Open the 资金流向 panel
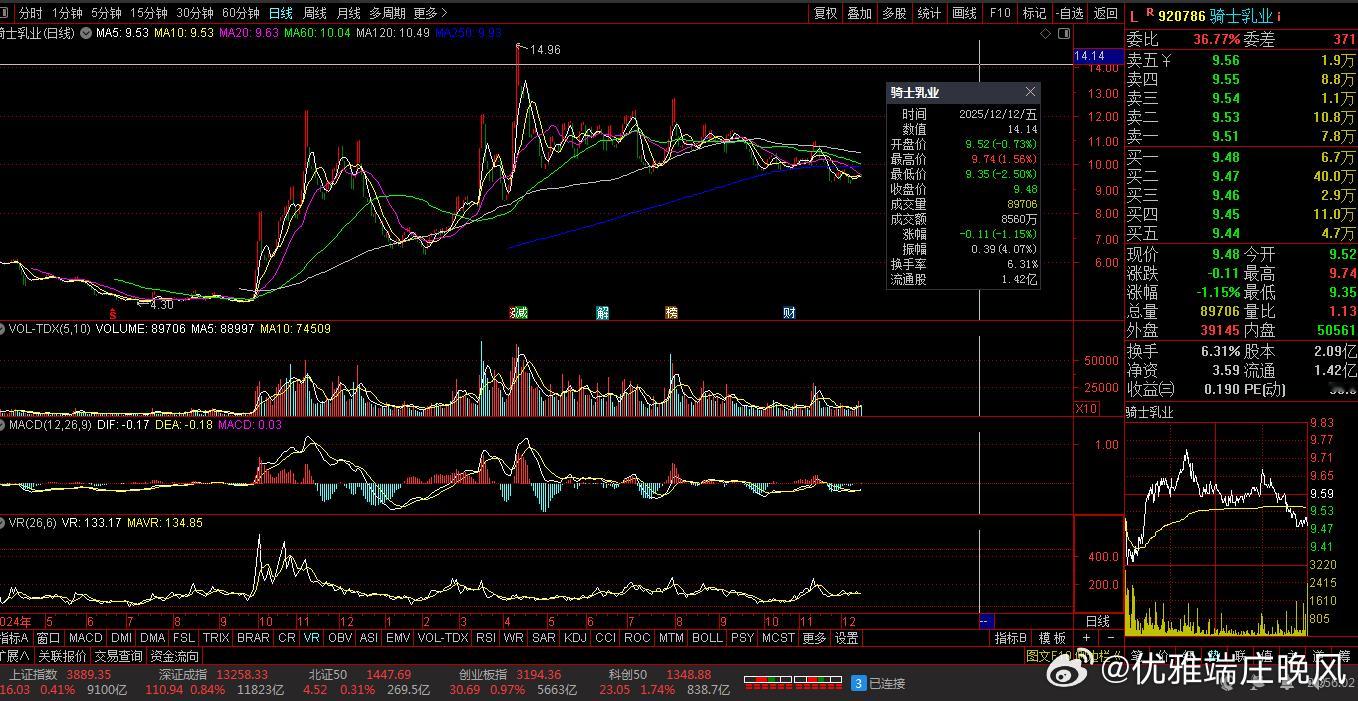The image size is (1358, 701). (x=174, y=657)
